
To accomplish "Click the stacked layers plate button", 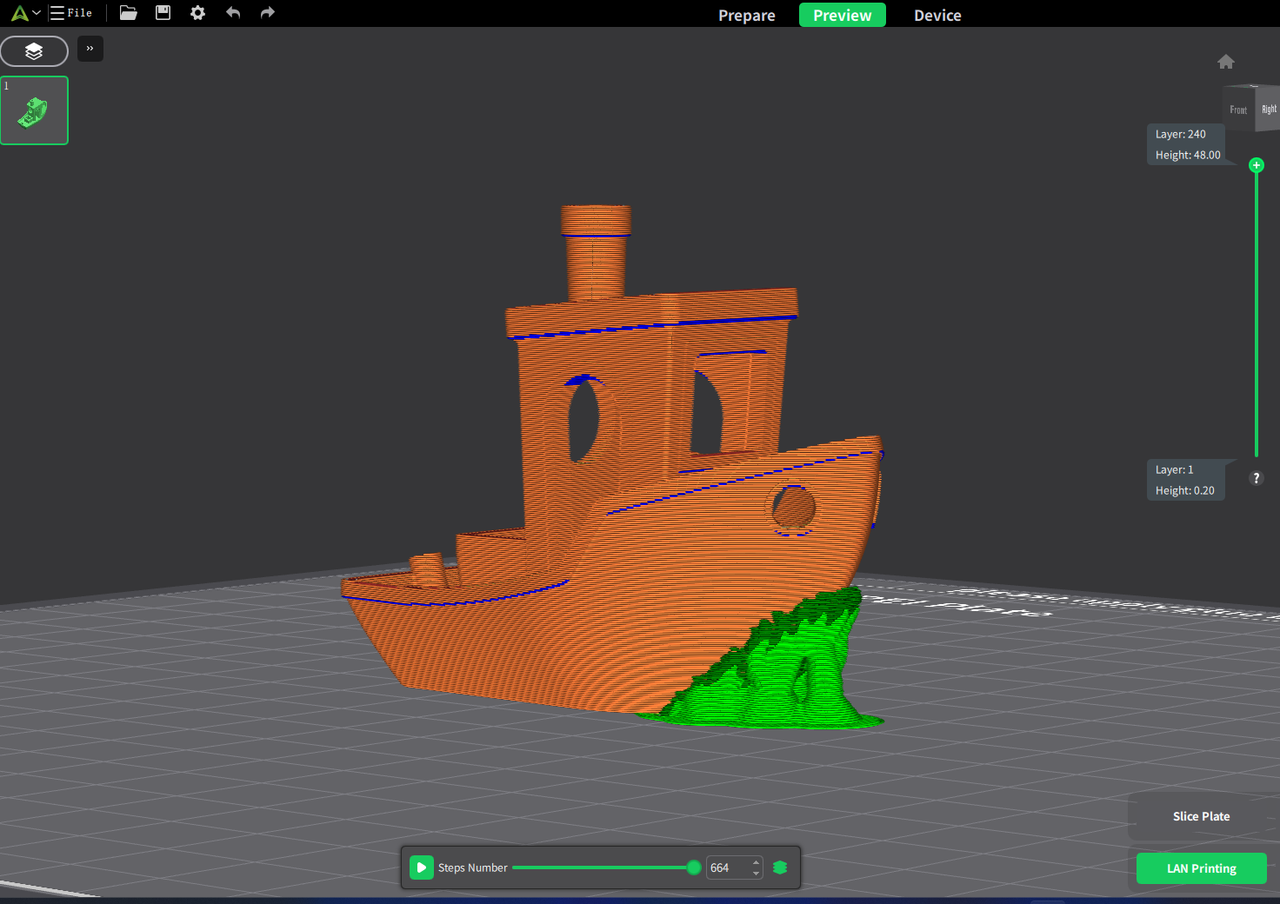I will 34,51.
